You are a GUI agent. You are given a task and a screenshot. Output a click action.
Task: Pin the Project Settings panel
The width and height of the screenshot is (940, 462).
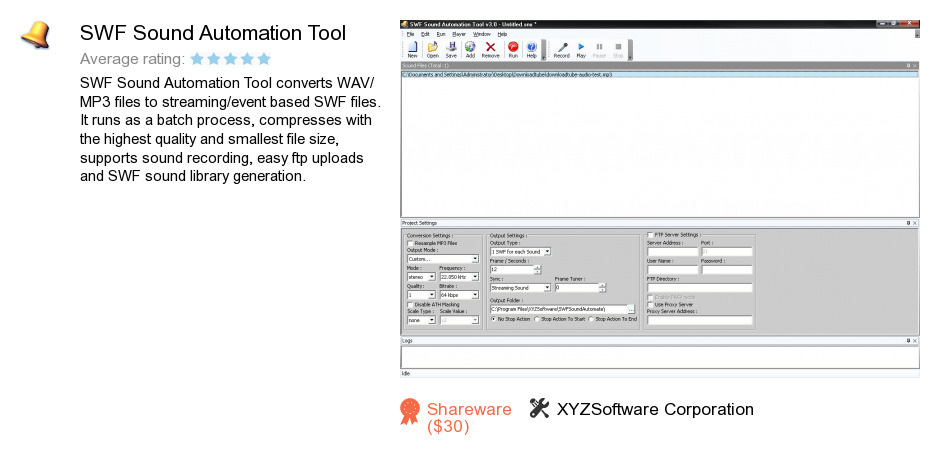coord(908,223)
